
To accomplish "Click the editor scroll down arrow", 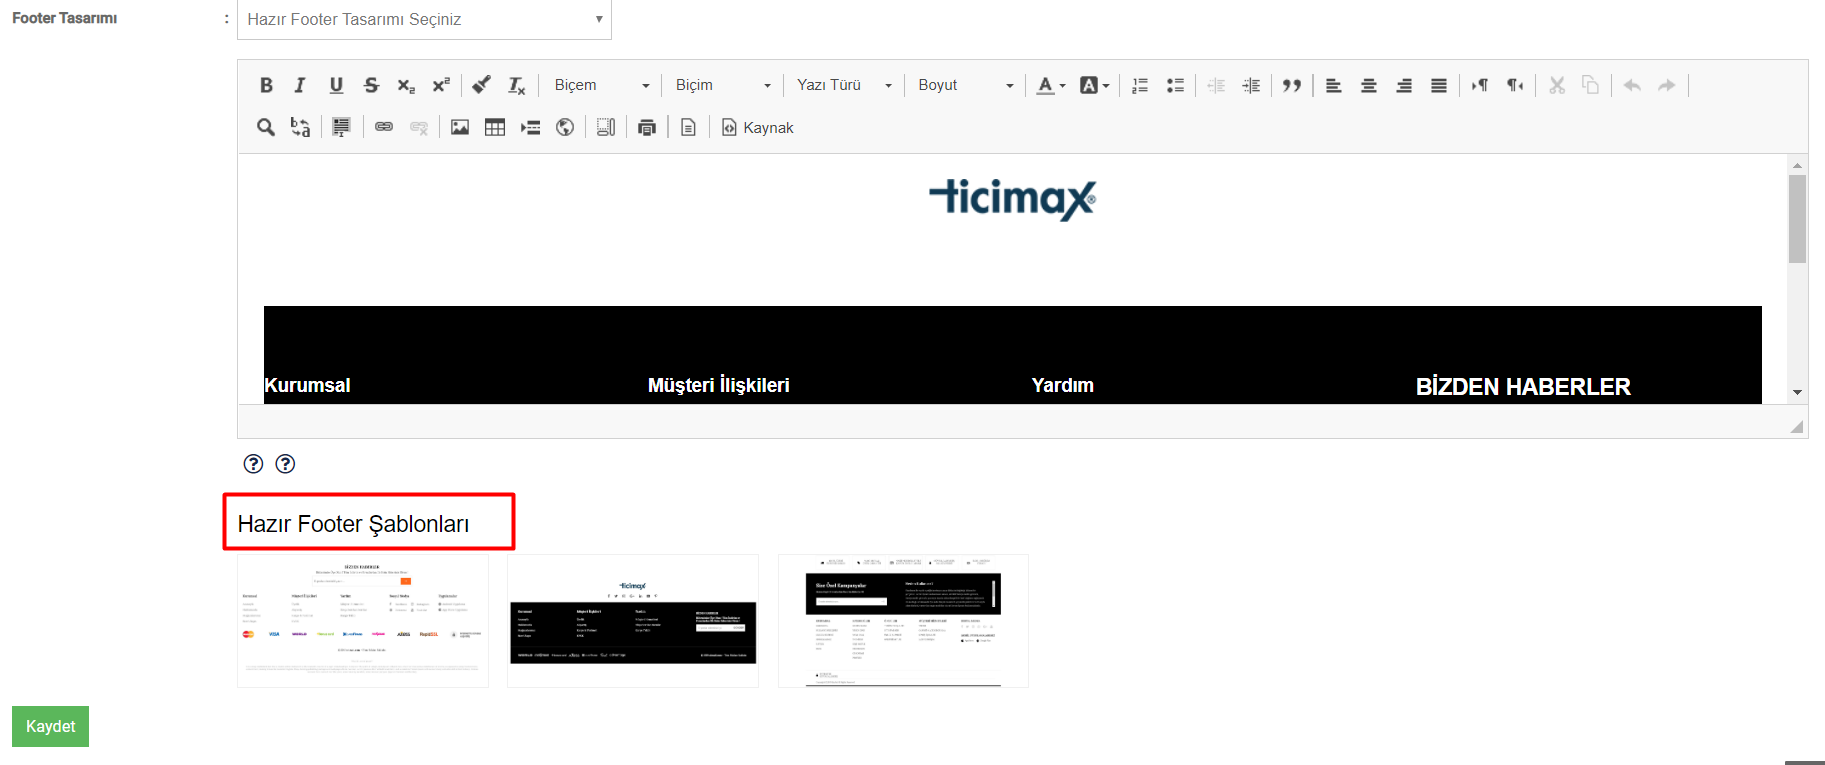I will tap(1797, 392).
